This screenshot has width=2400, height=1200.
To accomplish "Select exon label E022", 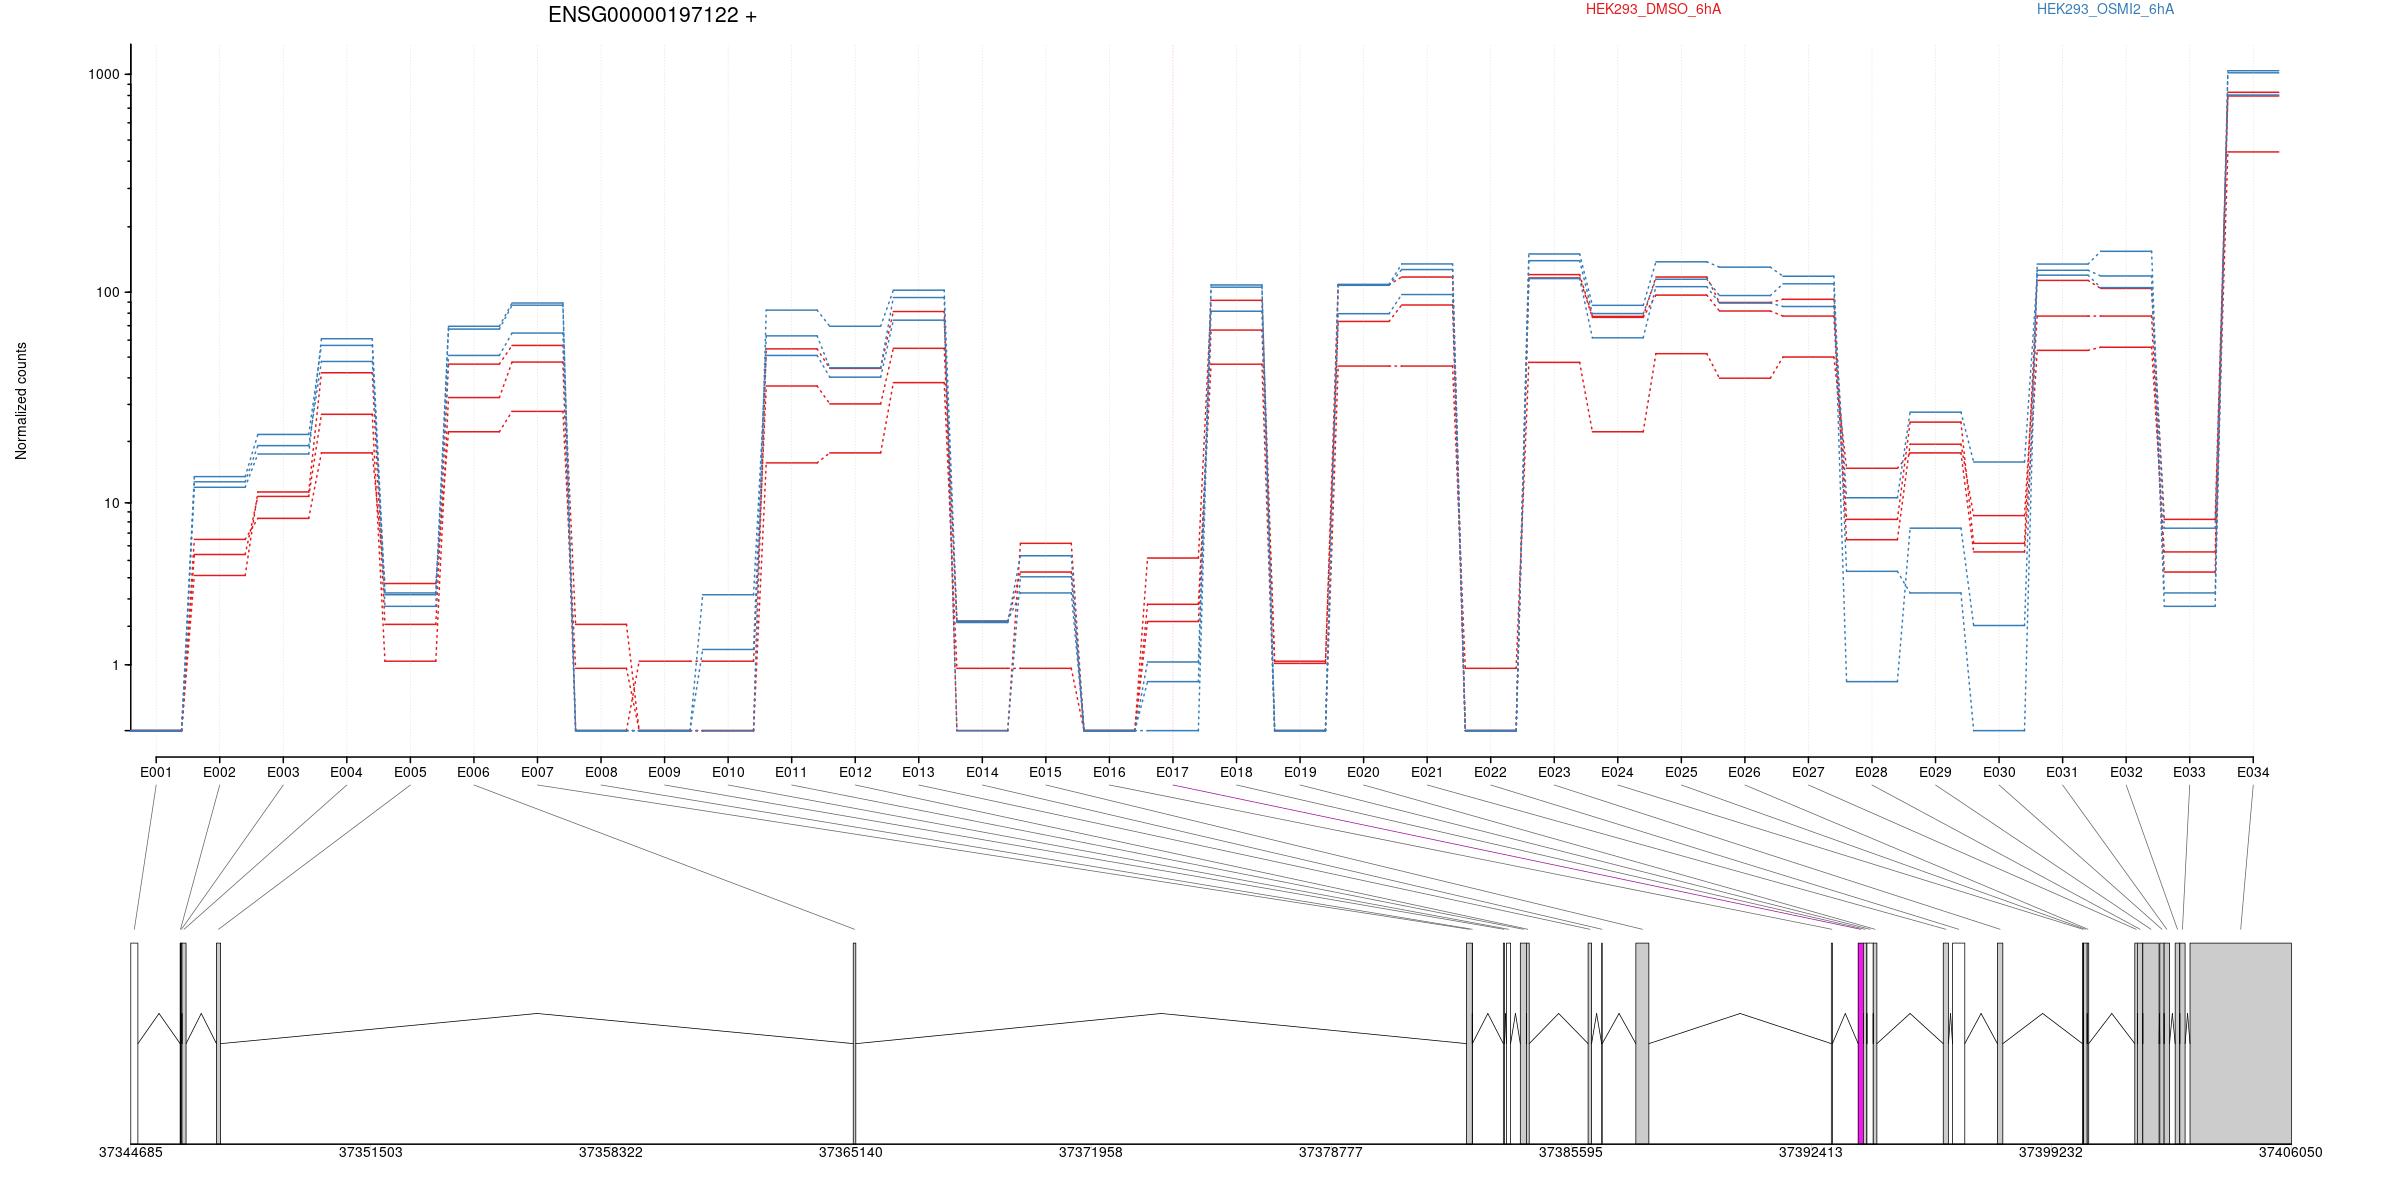I will pos(1490,772).
